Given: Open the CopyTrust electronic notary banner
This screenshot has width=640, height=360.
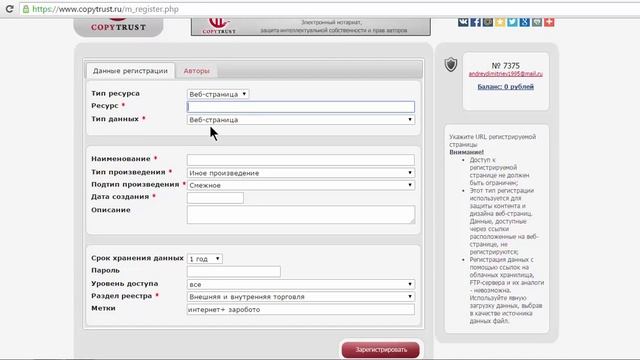Looking at the screenshot, I should [x=311, y=27].
